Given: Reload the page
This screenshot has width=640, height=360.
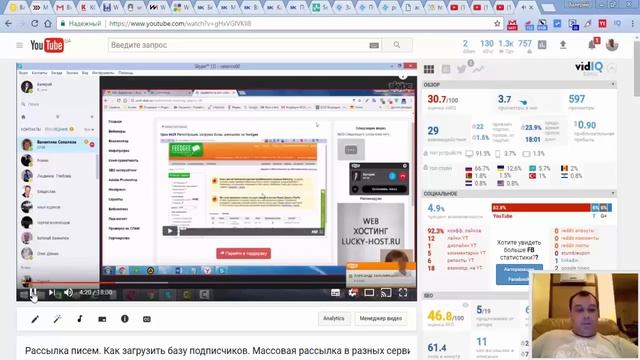Looking at the screenshot, I should pos(35,24).
